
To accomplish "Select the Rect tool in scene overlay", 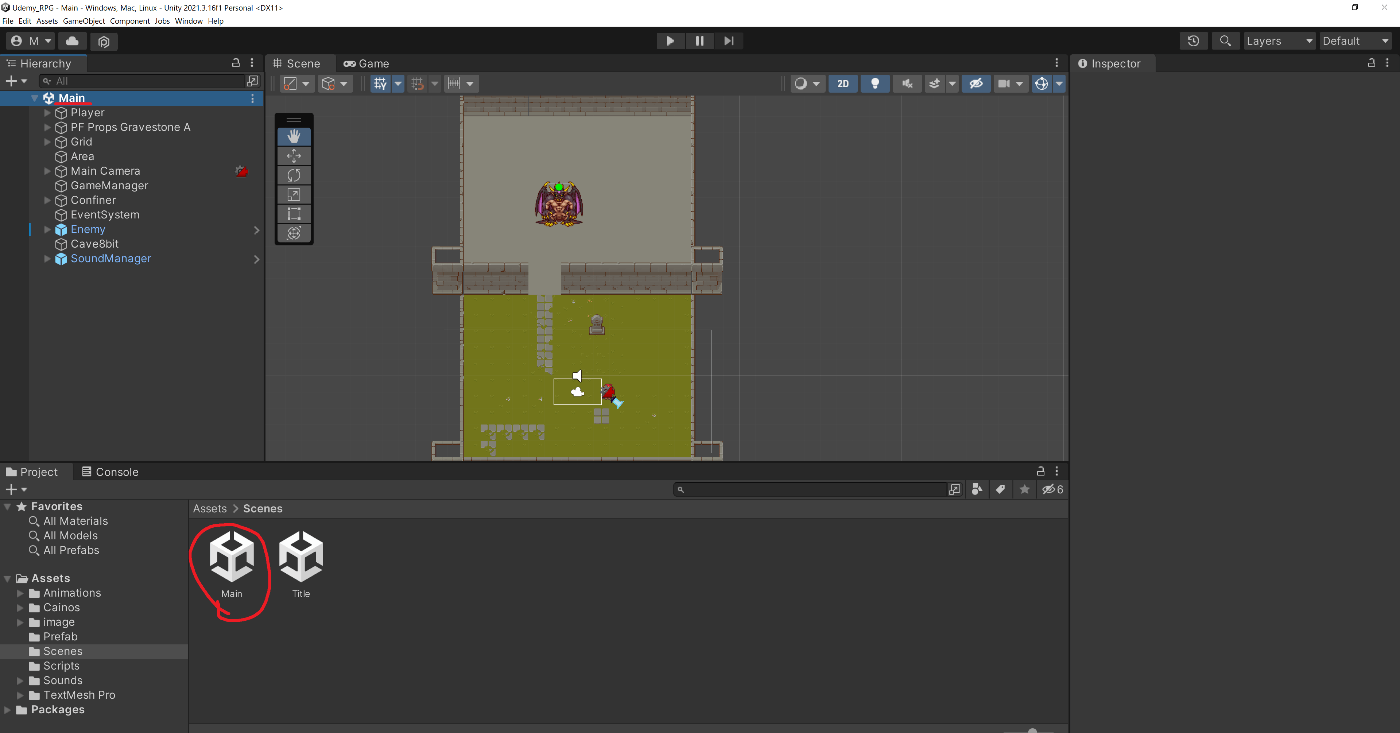I will [294, 213].
